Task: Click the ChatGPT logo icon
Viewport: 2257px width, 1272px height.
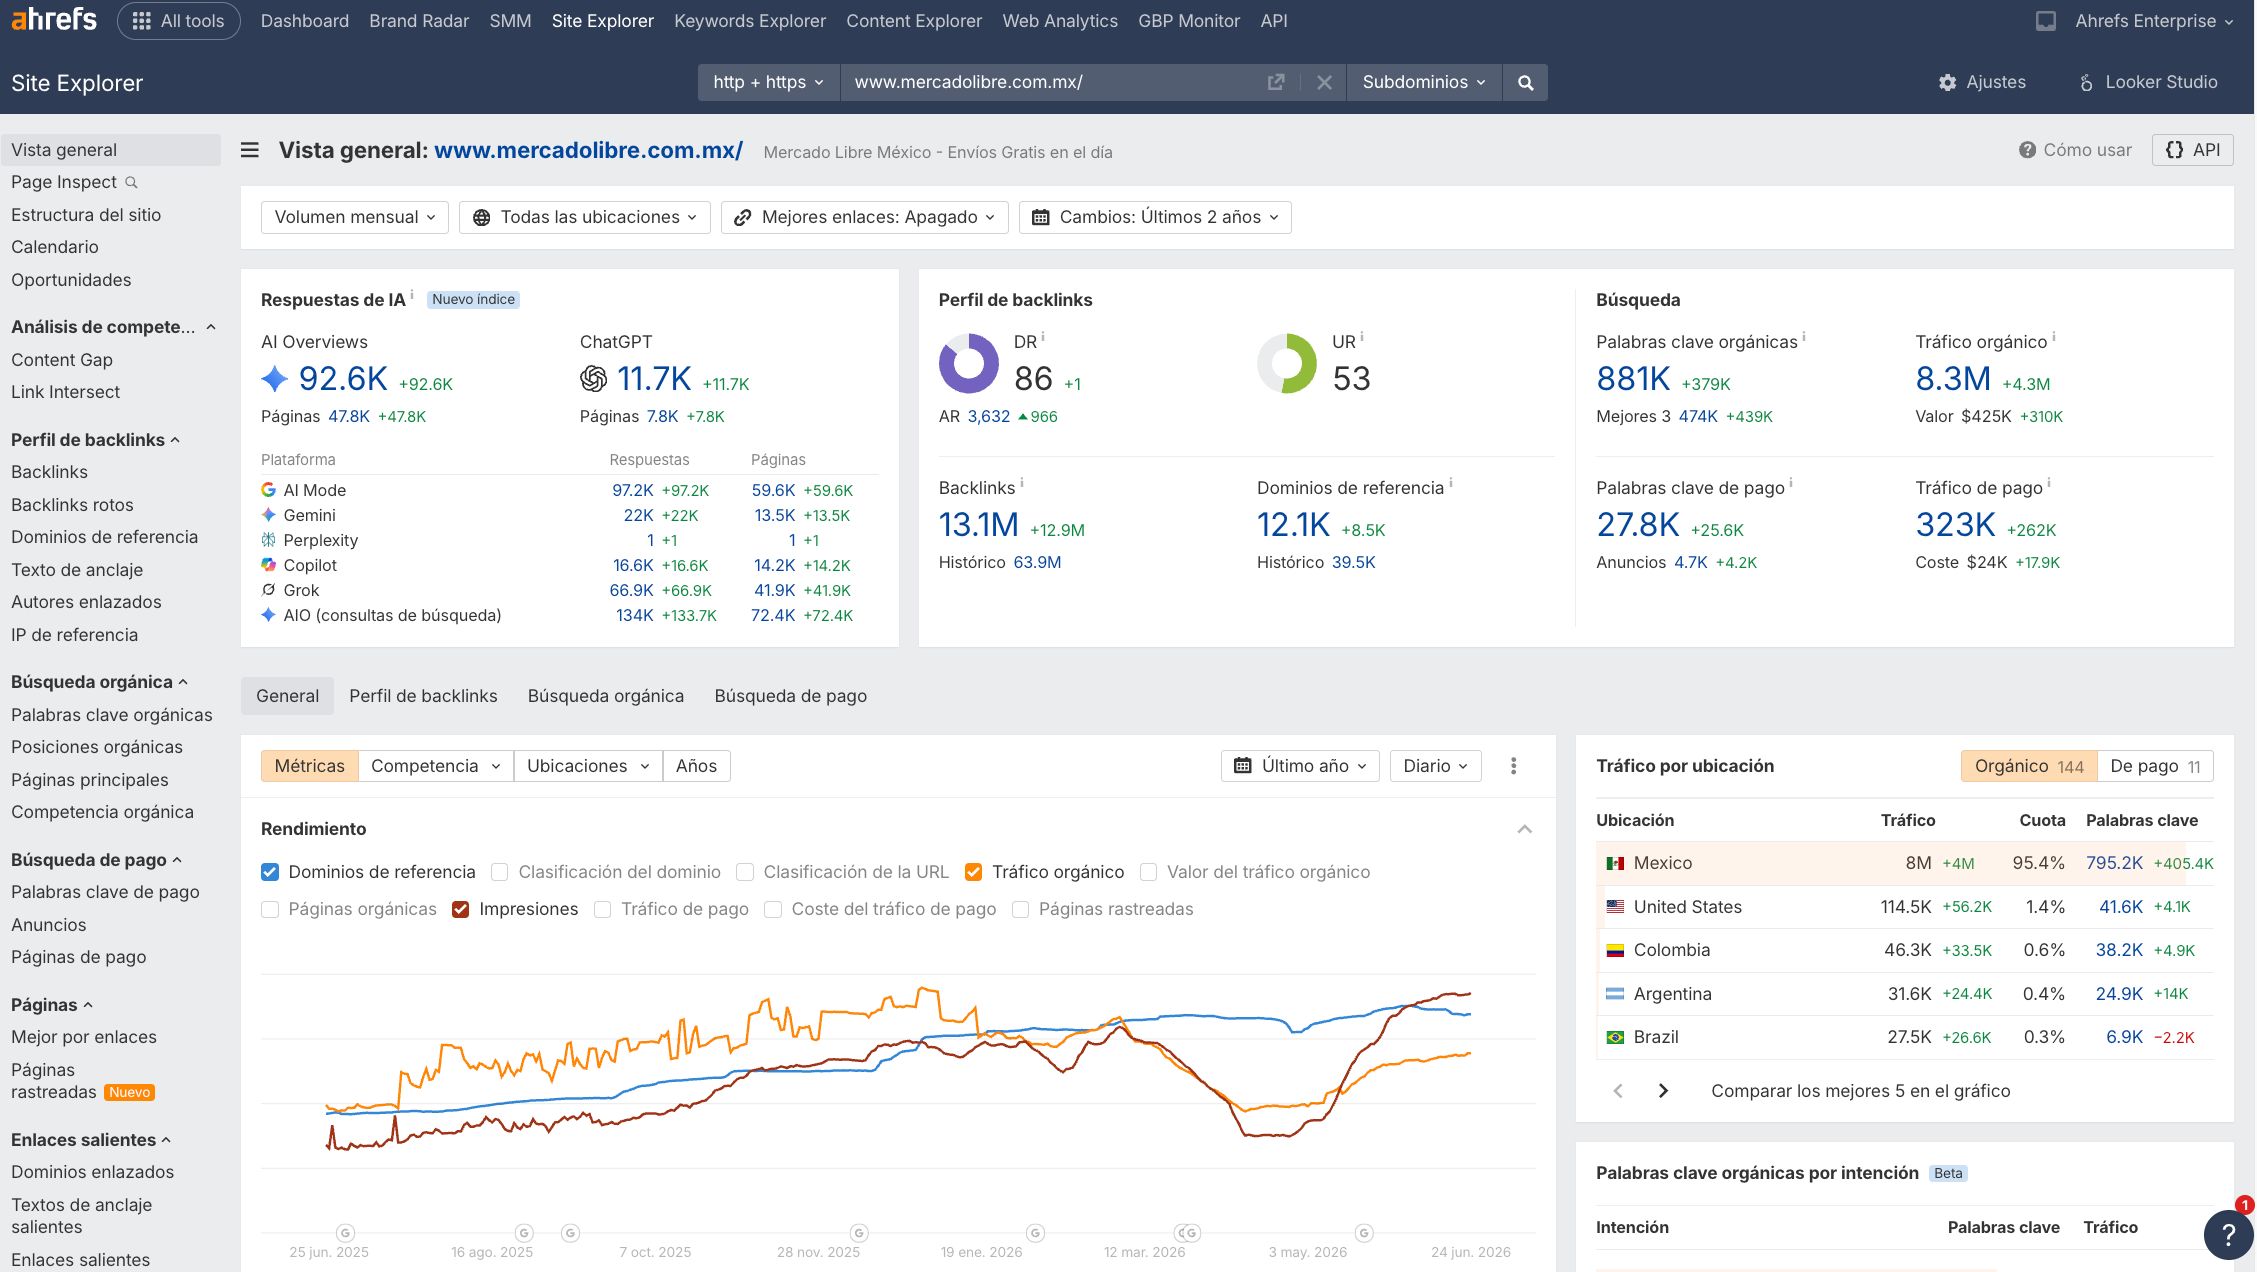Action: pos(593,379)
